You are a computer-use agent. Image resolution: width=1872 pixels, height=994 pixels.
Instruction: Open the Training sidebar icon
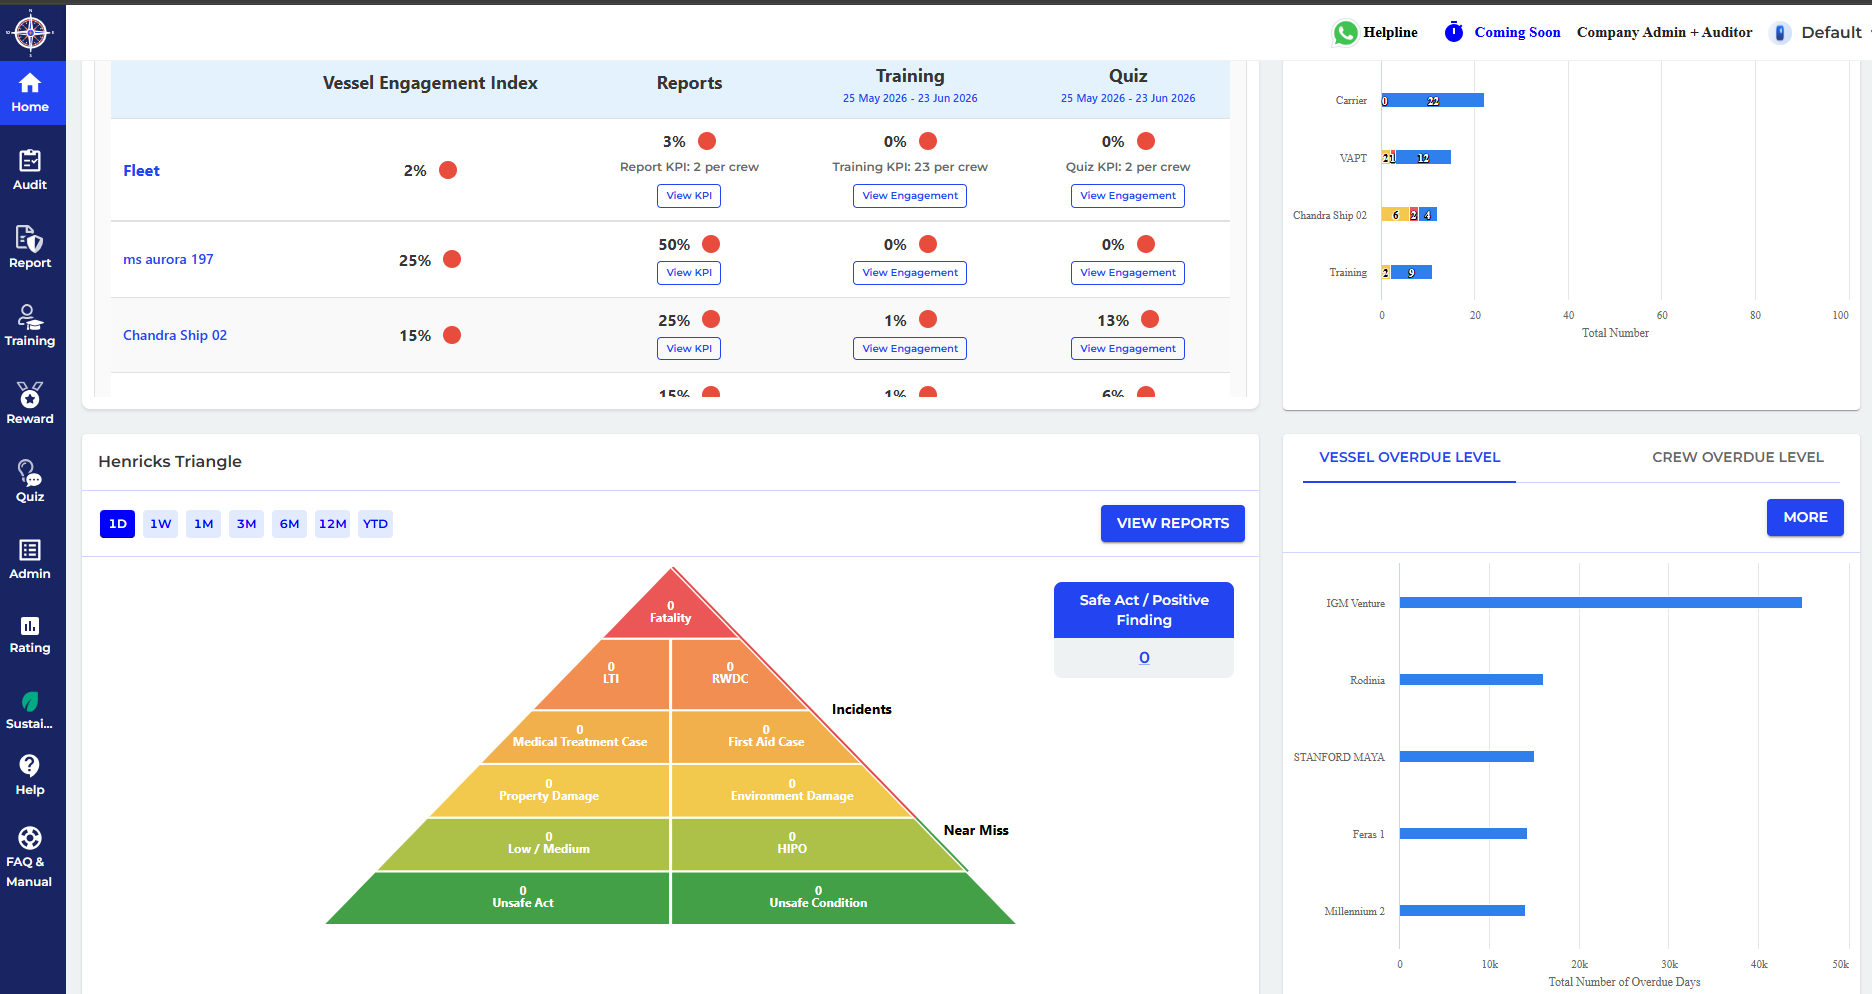(30, 316)
